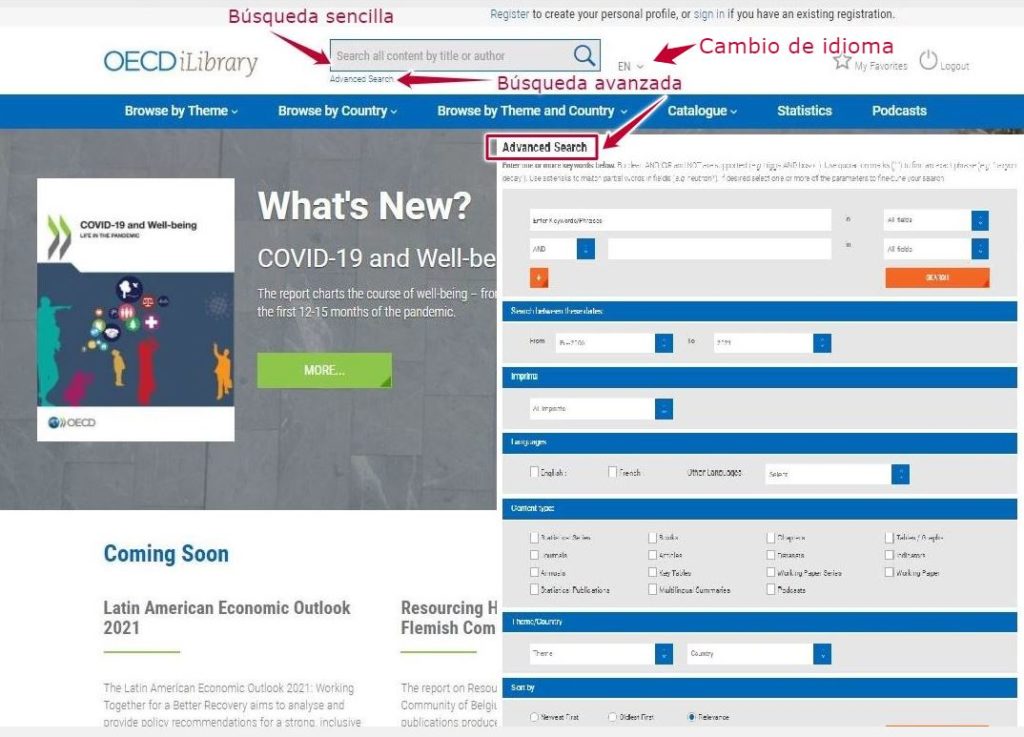Check the Datasets checkbox
Viewport: 1024px width, 737px height.
pos(771,555)
